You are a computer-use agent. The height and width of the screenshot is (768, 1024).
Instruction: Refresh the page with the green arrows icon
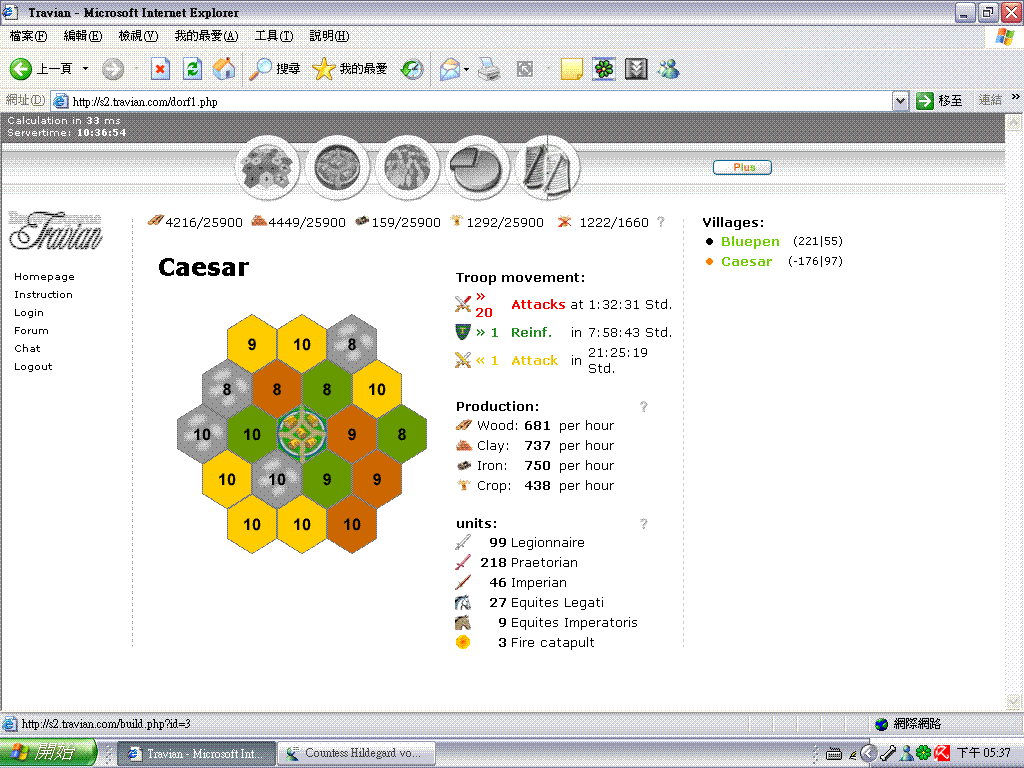tap(192, 69)
